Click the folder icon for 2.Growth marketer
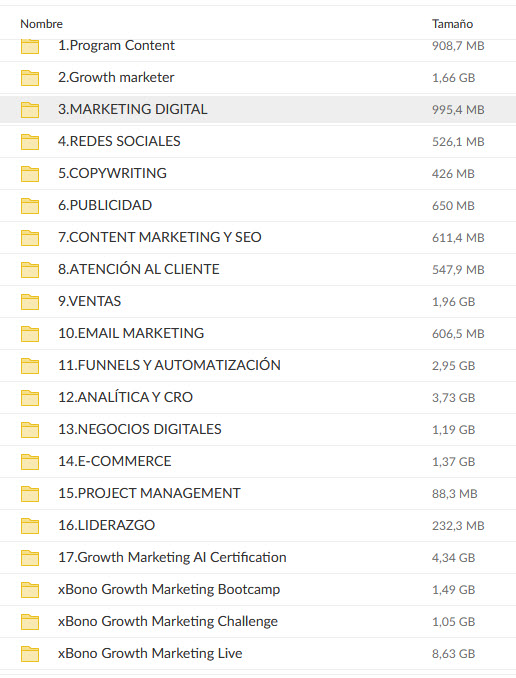 click(30, 78)
